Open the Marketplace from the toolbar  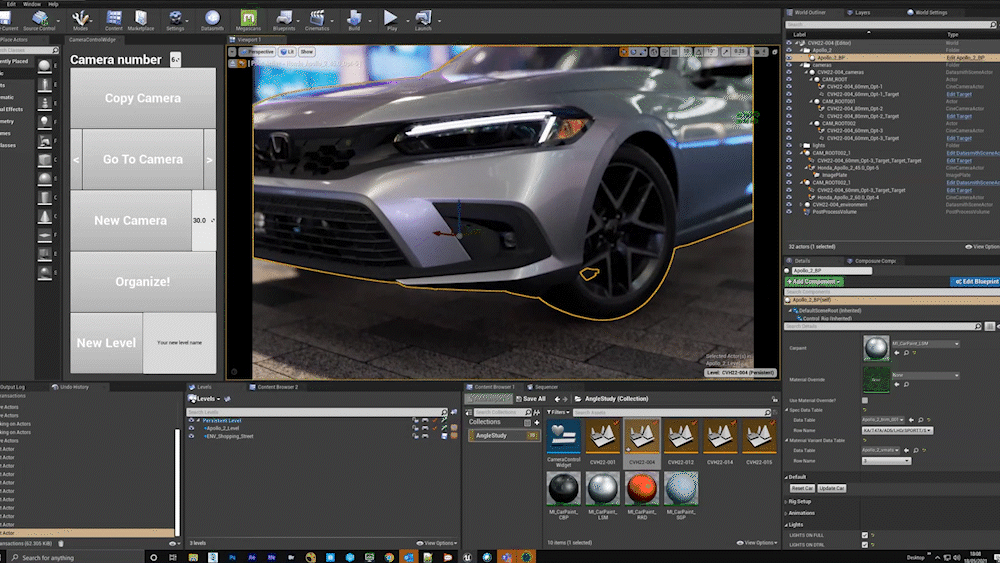141,19
